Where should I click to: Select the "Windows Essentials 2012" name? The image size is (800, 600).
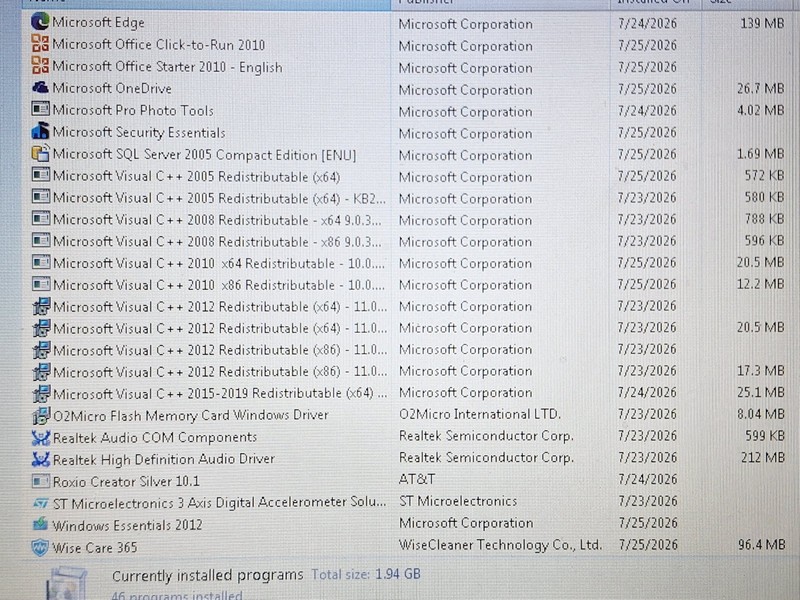click(x=128, y=525)
